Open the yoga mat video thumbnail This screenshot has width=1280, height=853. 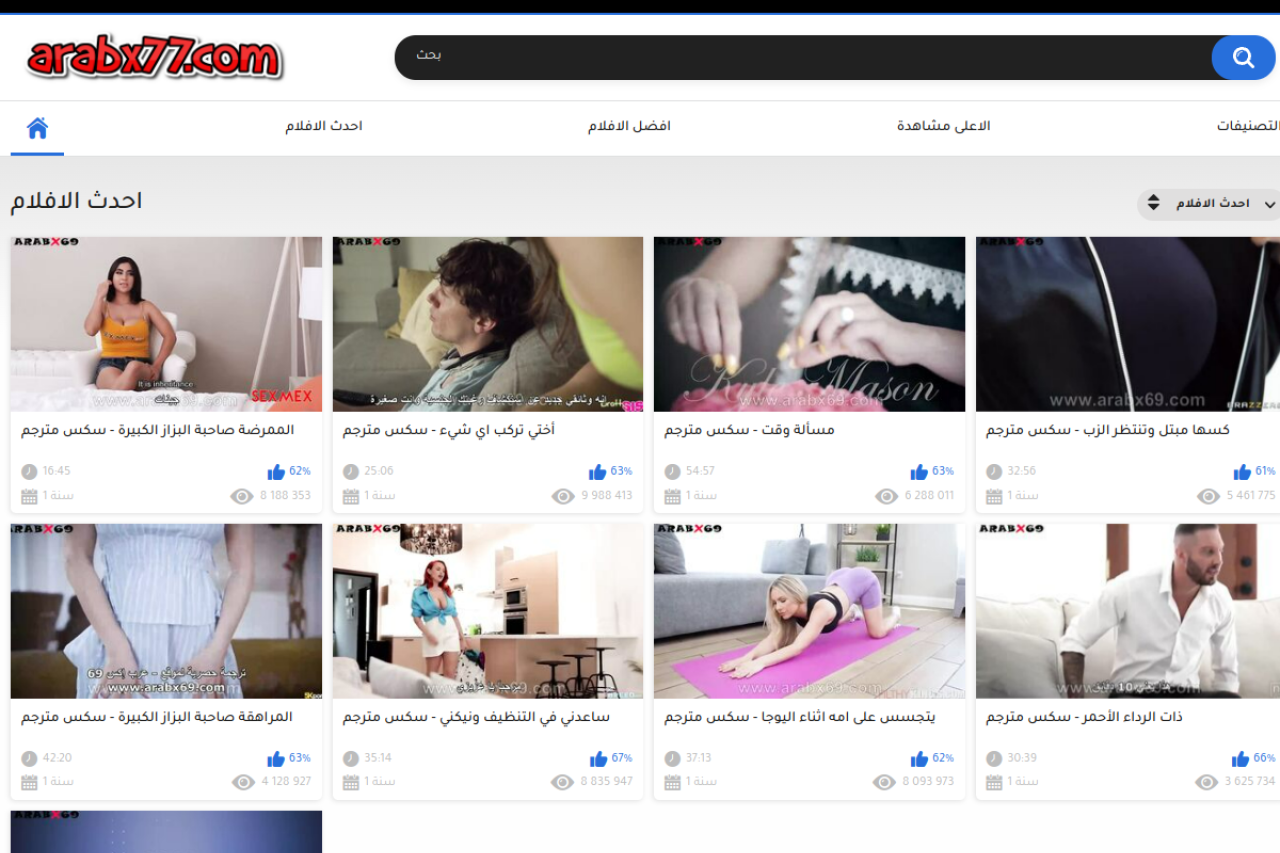pos(809,611)
